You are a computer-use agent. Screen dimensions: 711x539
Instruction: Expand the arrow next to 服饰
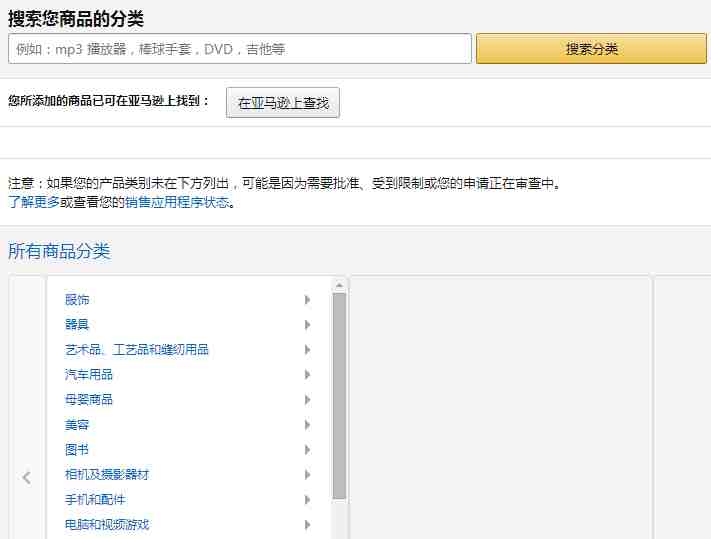307,300
